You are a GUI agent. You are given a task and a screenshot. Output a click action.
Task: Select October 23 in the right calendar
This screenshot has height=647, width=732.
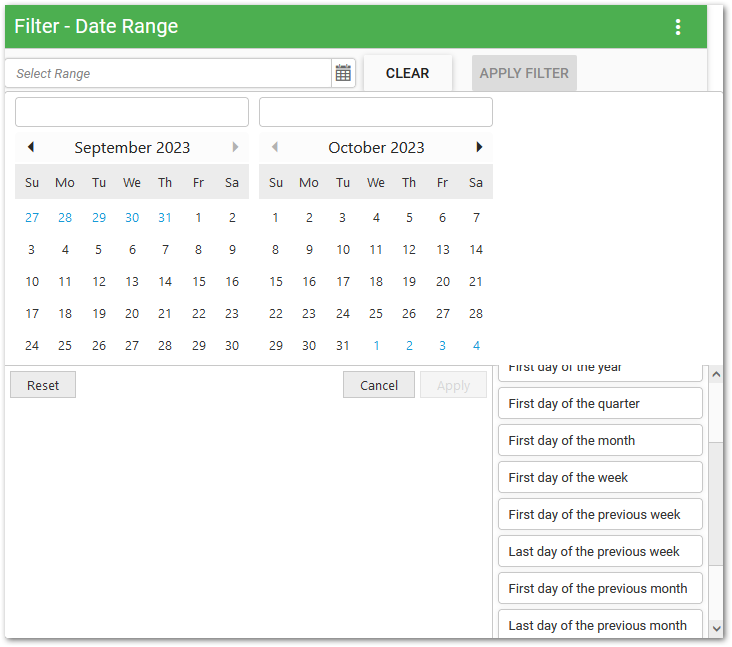[309, 314]
